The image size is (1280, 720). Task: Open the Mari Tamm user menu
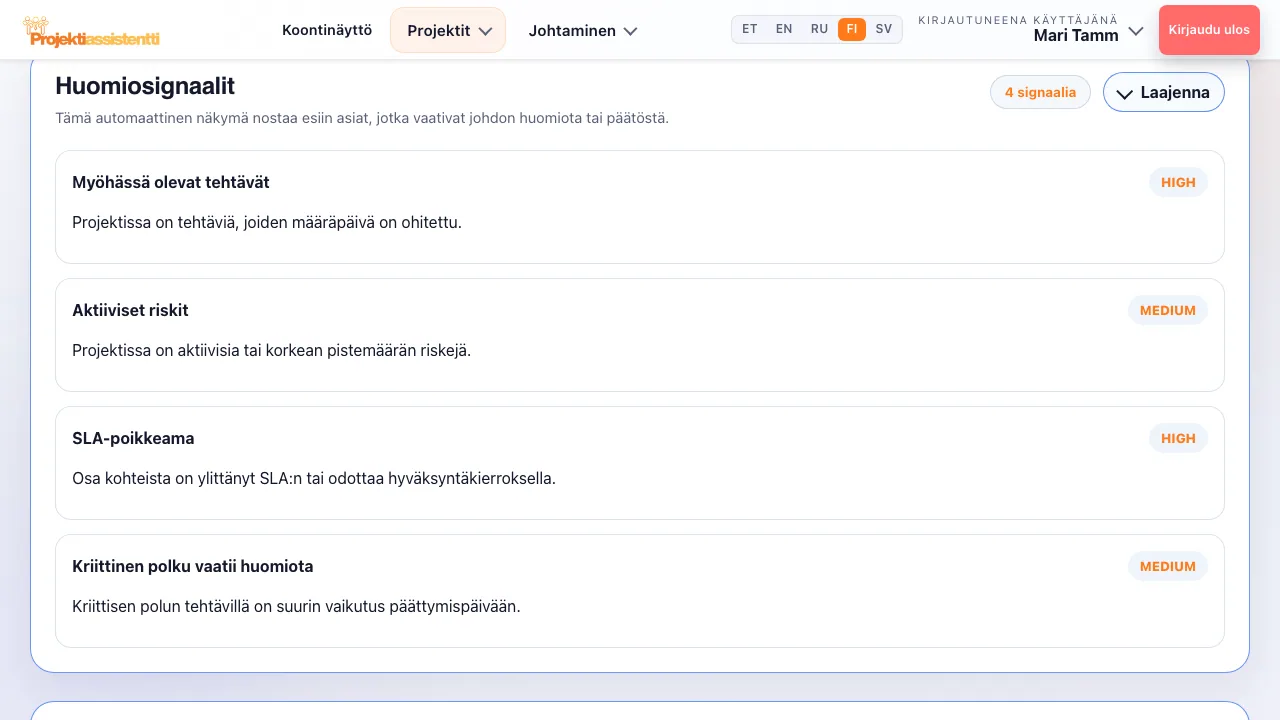point(1031,29)
